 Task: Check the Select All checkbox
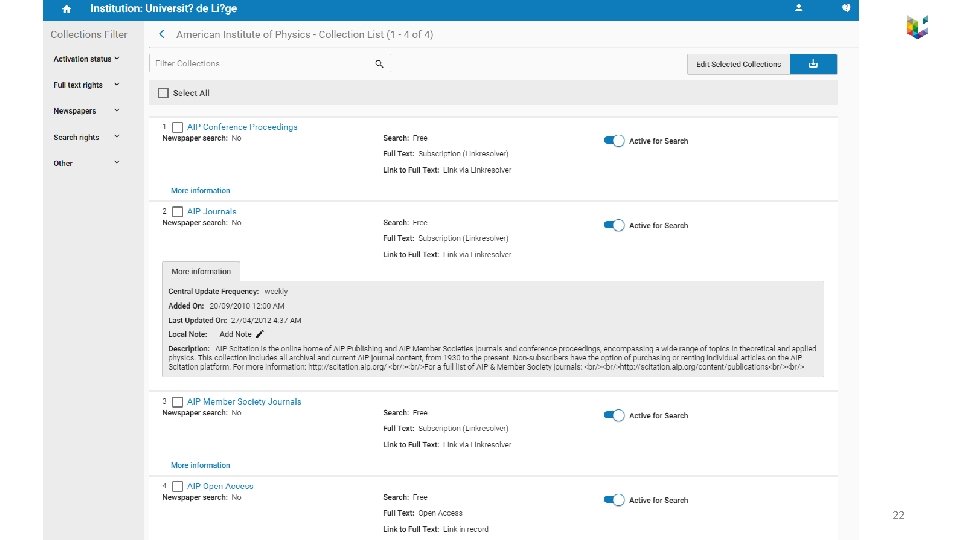click(163, 93)
